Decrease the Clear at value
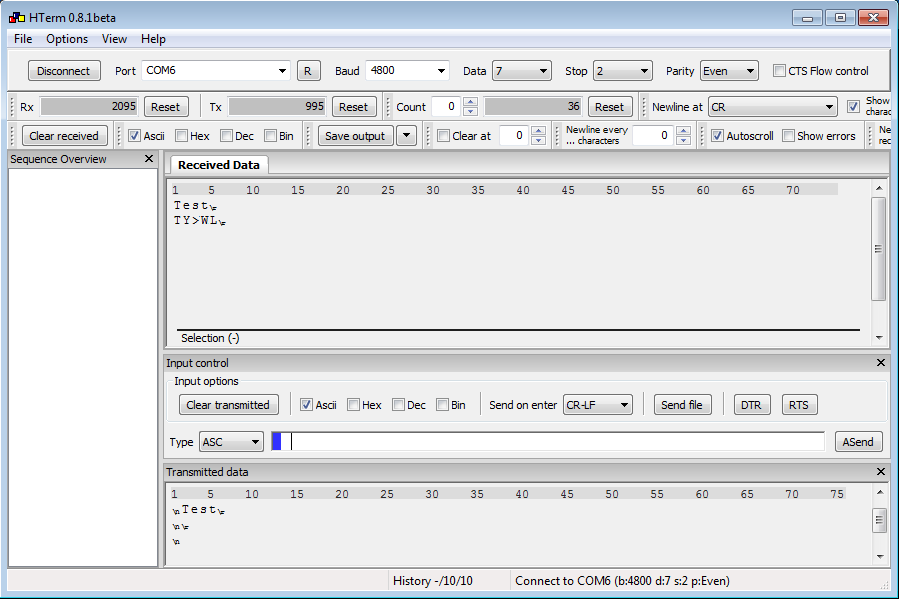The image size is (899, 599). [538, 140]
